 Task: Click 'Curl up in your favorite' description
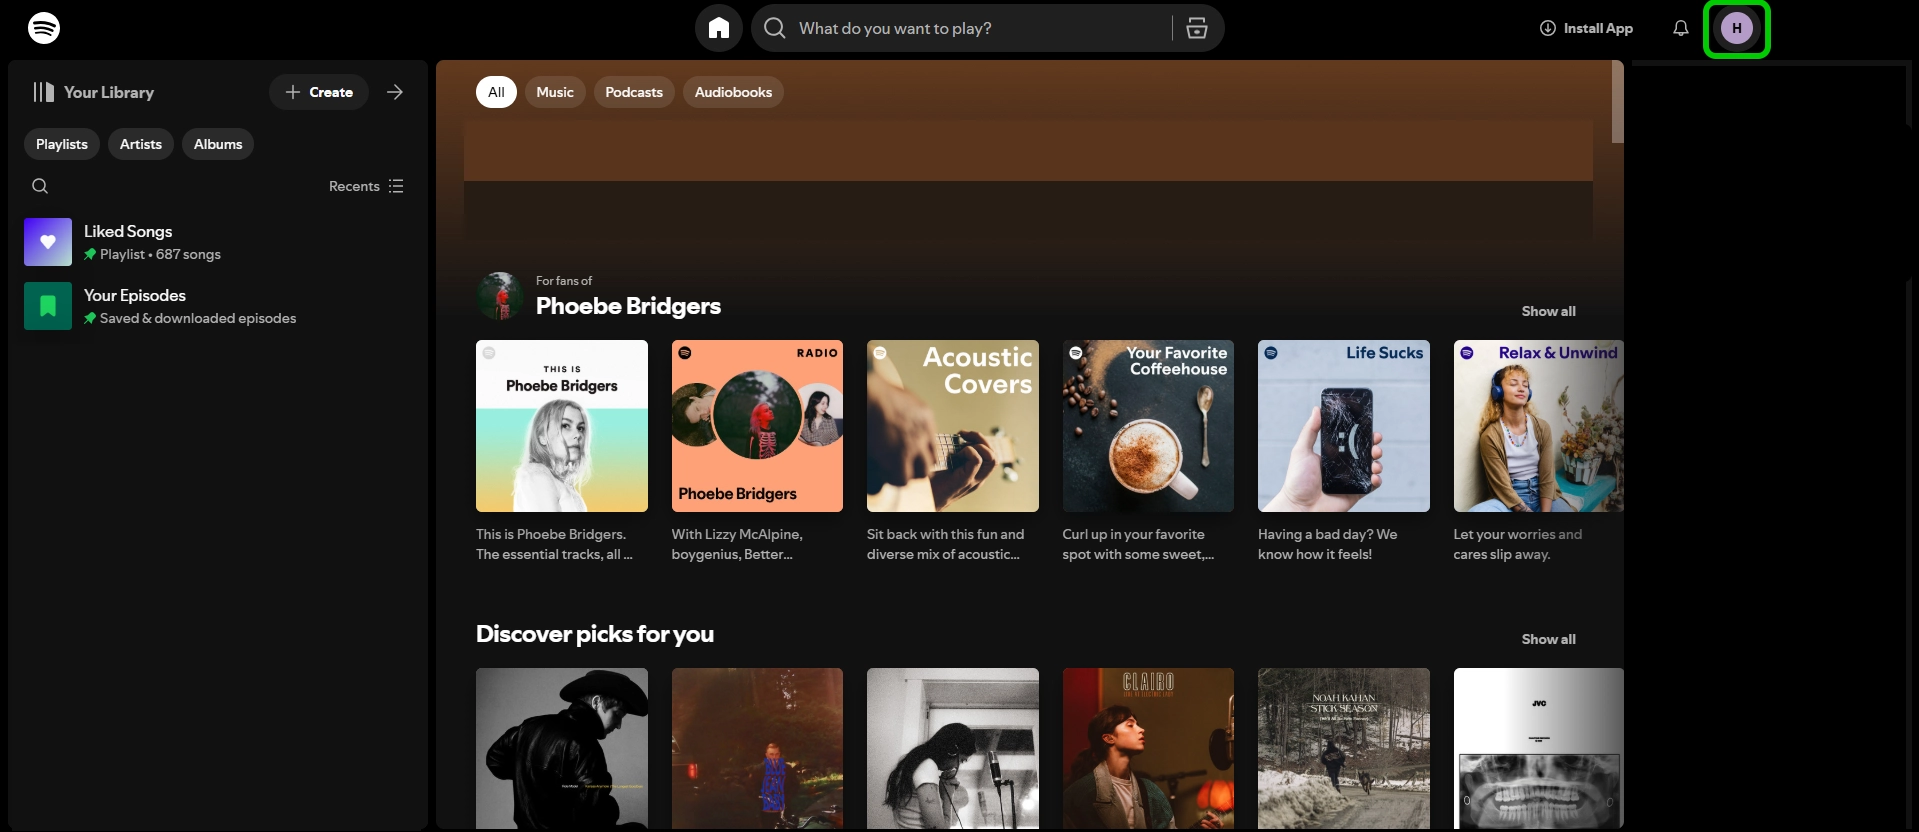point(1139,544)
